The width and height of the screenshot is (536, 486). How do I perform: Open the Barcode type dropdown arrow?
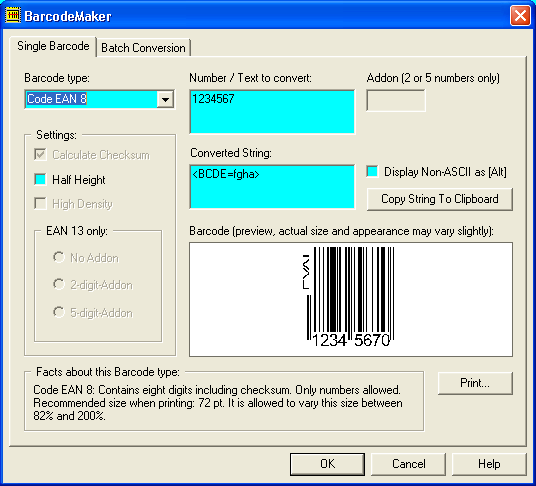click(165, 99)
